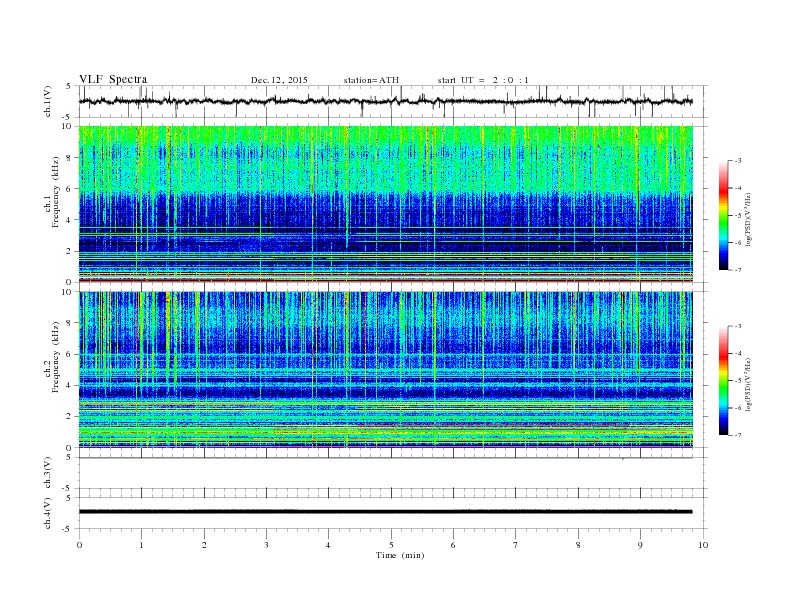Click the "0" time-axis tick label

click(x=79, y=545)
